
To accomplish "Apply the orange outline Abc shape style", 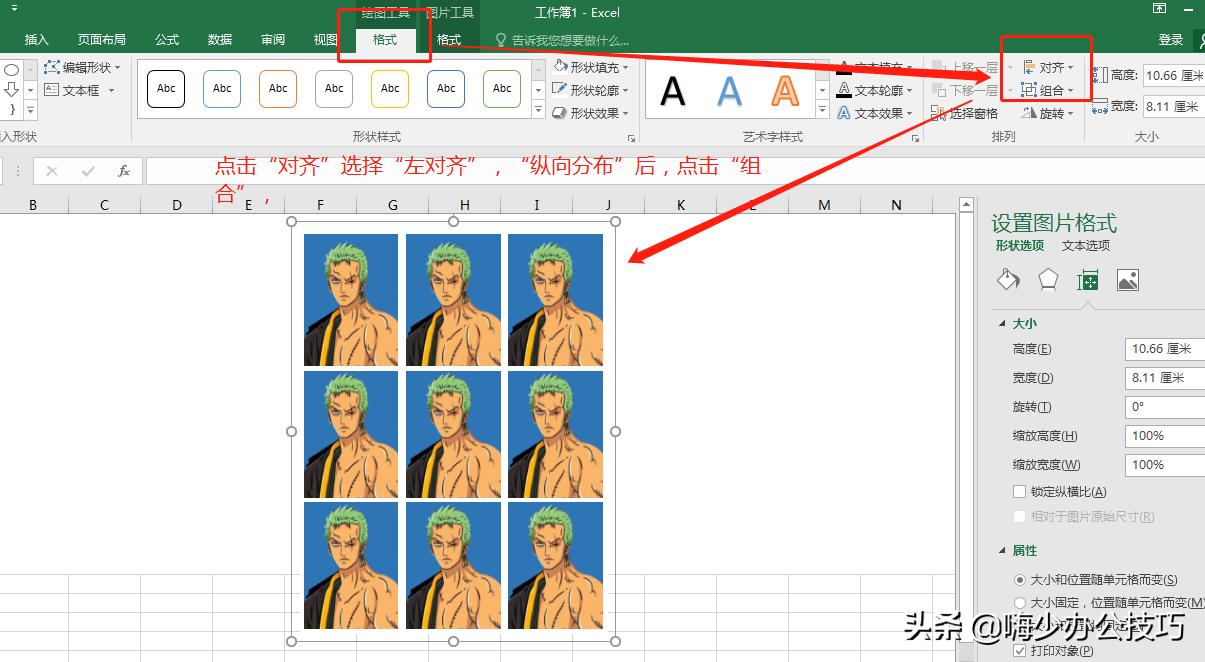I will click(x=278, y=89).
